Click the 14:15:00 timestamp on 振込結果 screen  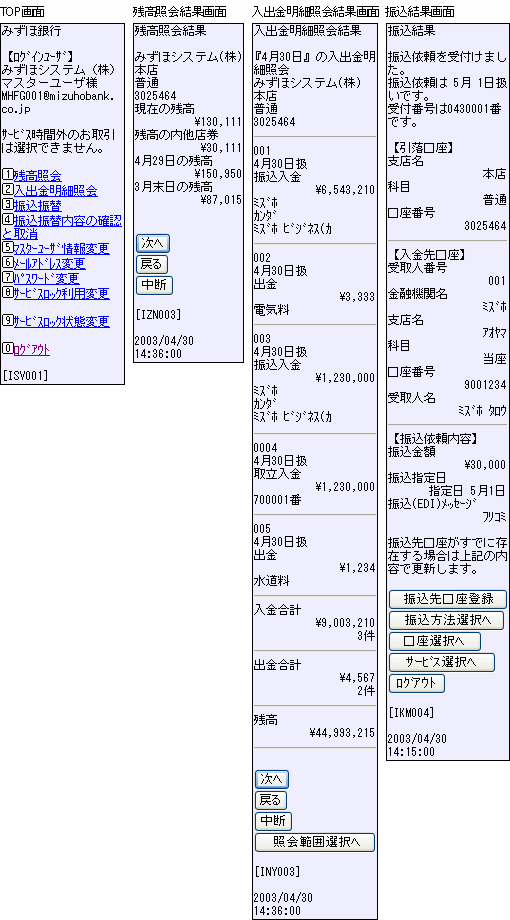pyautogui.click(x=411, y=751)
